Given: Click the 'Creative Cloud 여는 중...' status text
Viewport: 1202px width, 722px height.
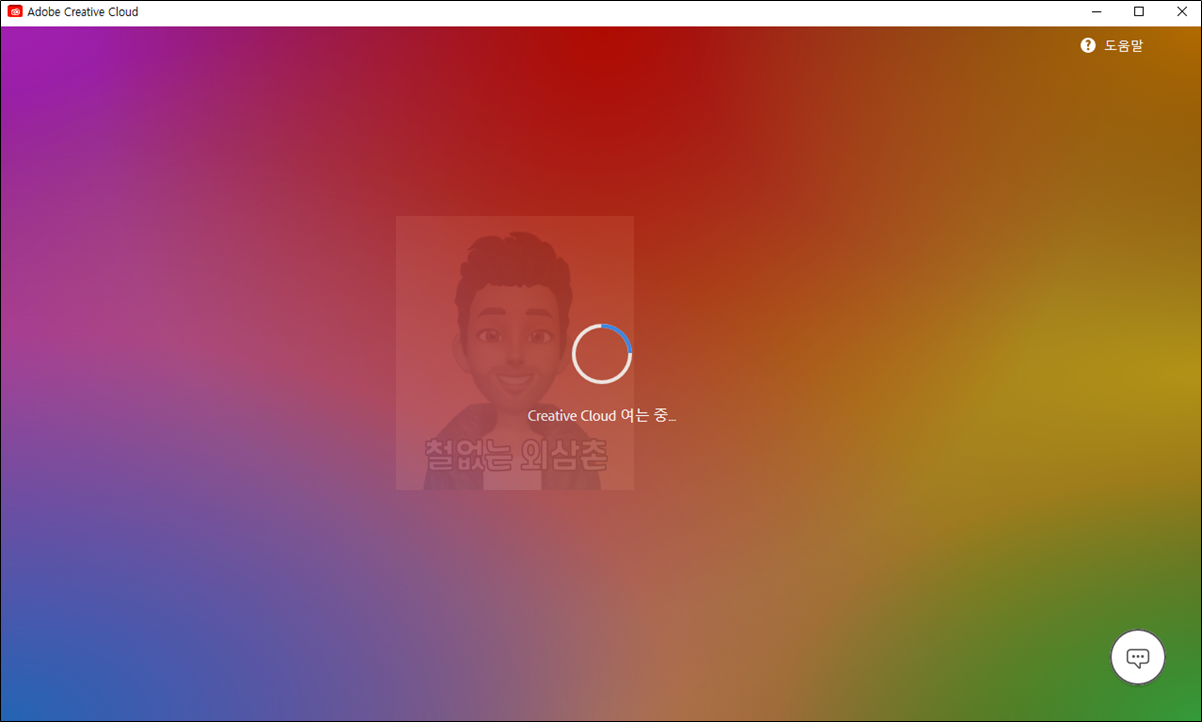Looking at the screenshot, I should tap(602, 416).
